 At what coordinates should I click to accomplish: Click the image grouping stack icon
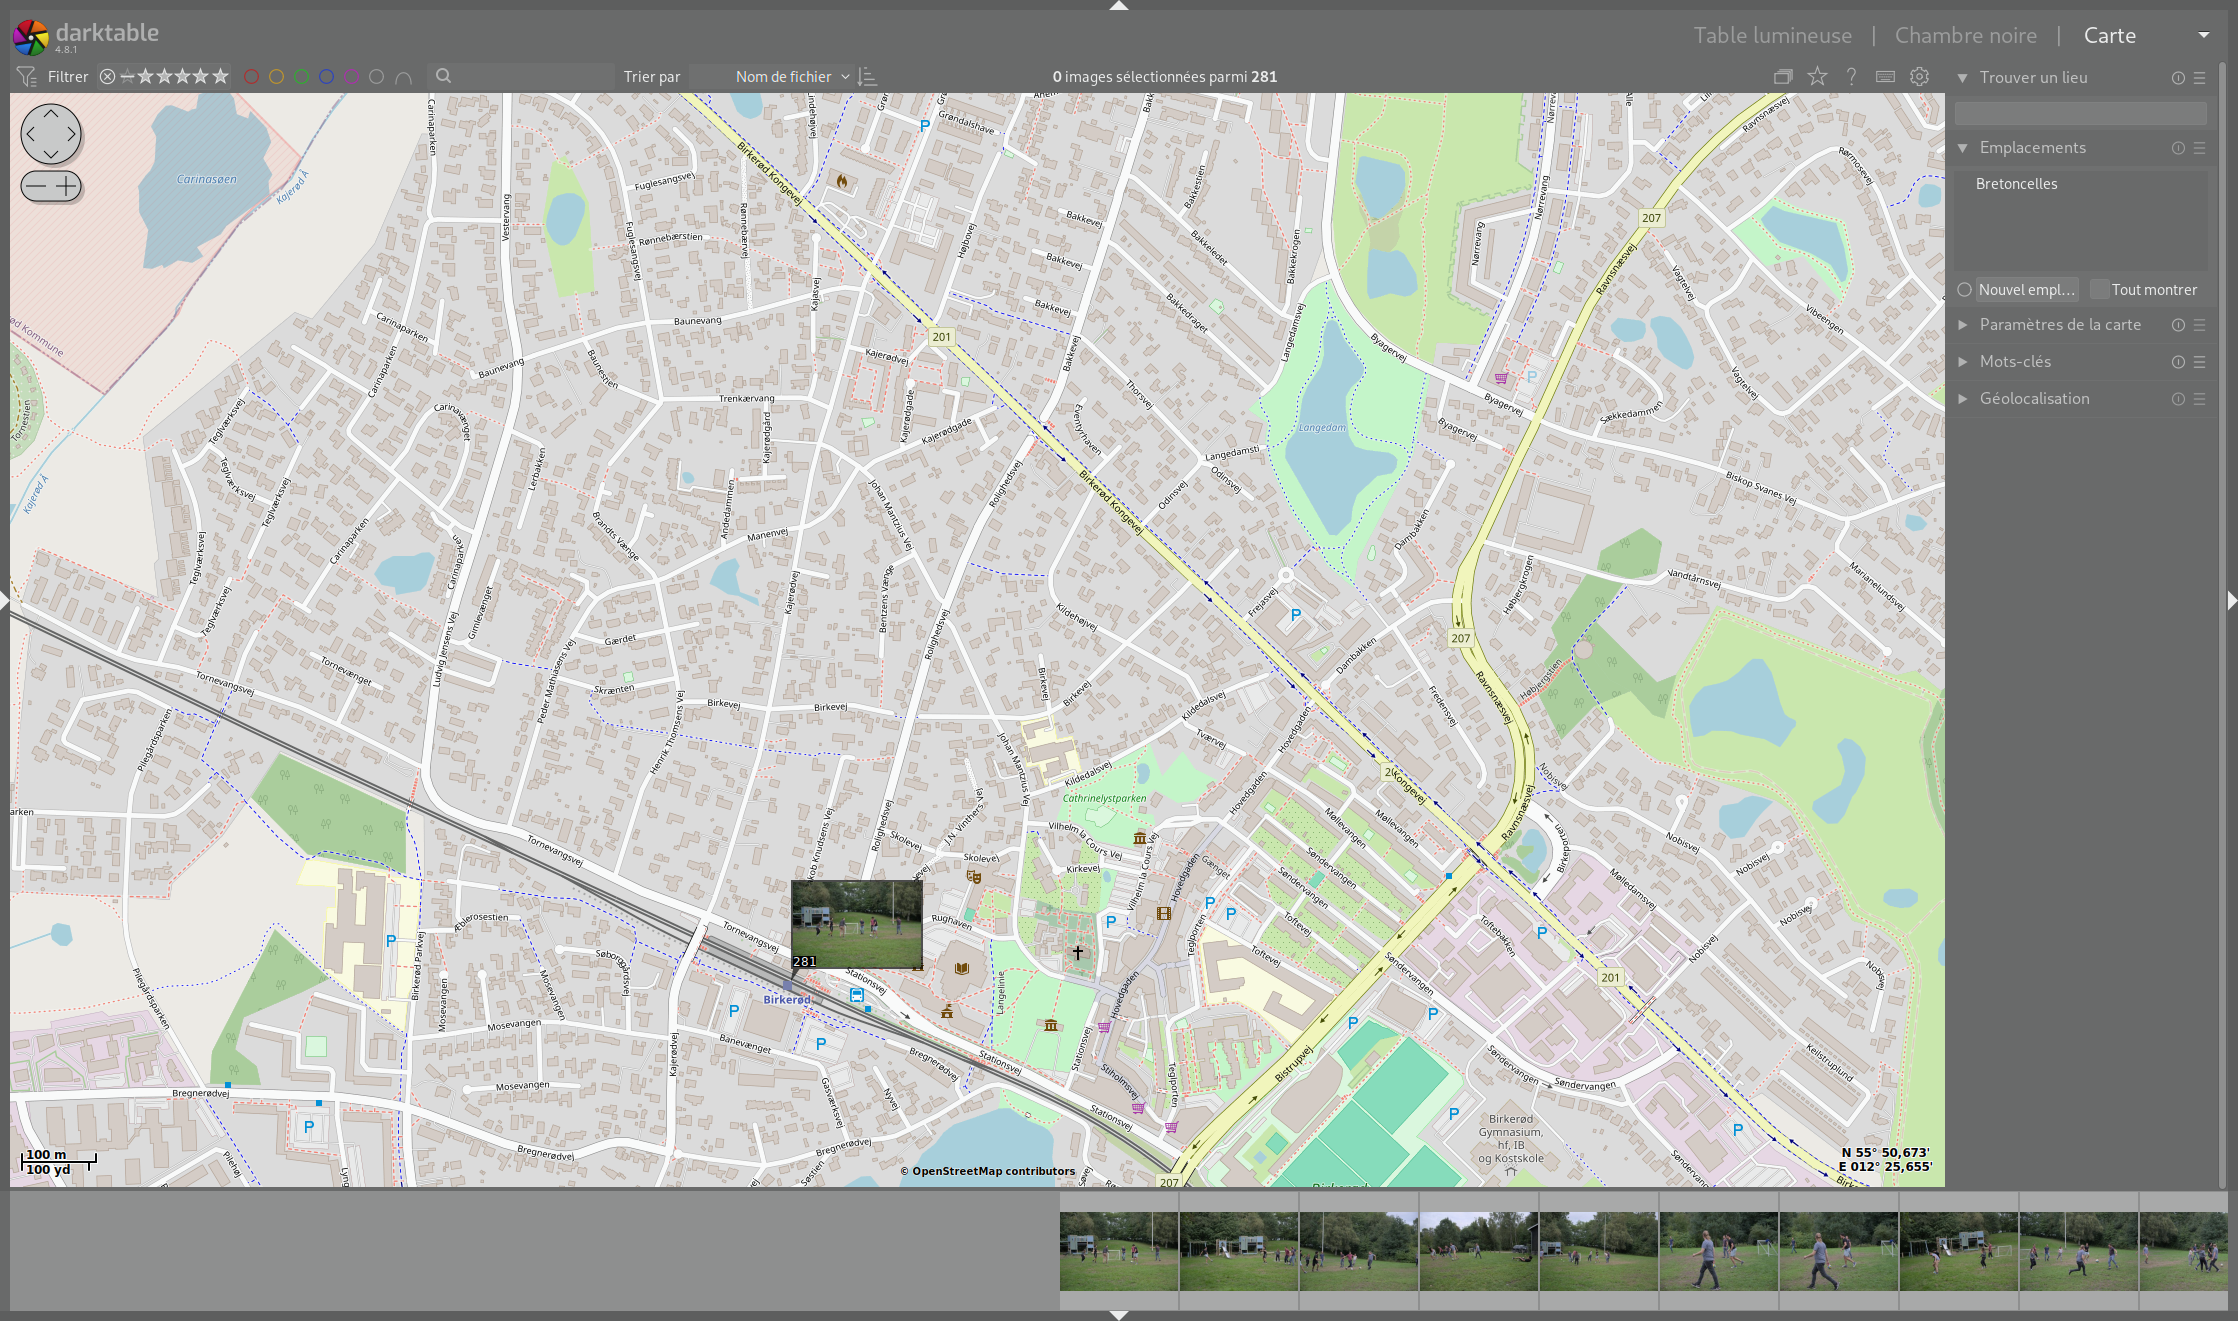(1783, 76)
